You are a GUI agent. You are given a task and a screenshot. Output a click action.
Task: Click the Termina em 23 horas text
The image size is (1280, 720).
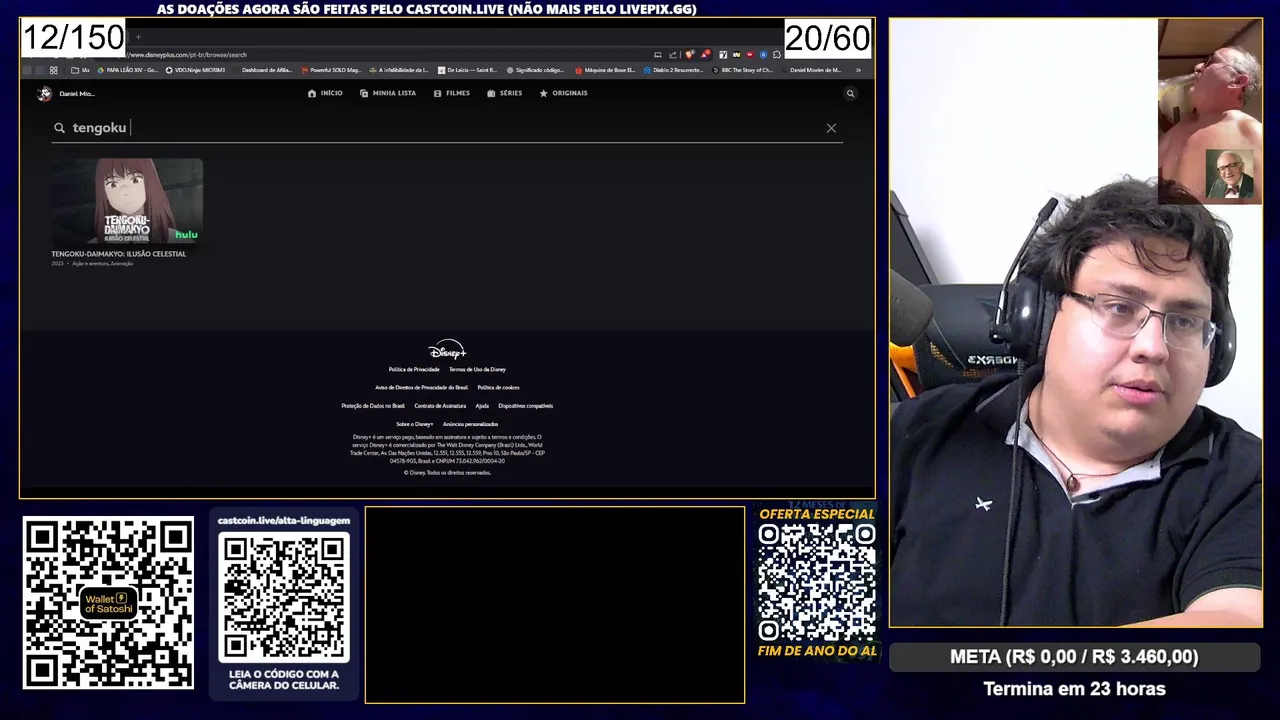(x=1074, y=689)
